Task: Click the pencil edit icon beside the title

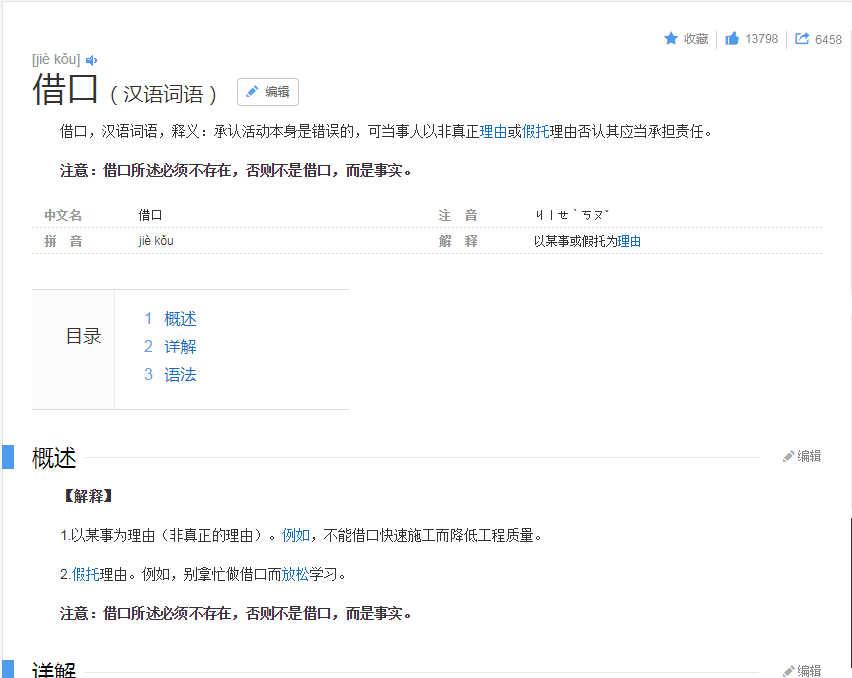Action: coord(252,91)
